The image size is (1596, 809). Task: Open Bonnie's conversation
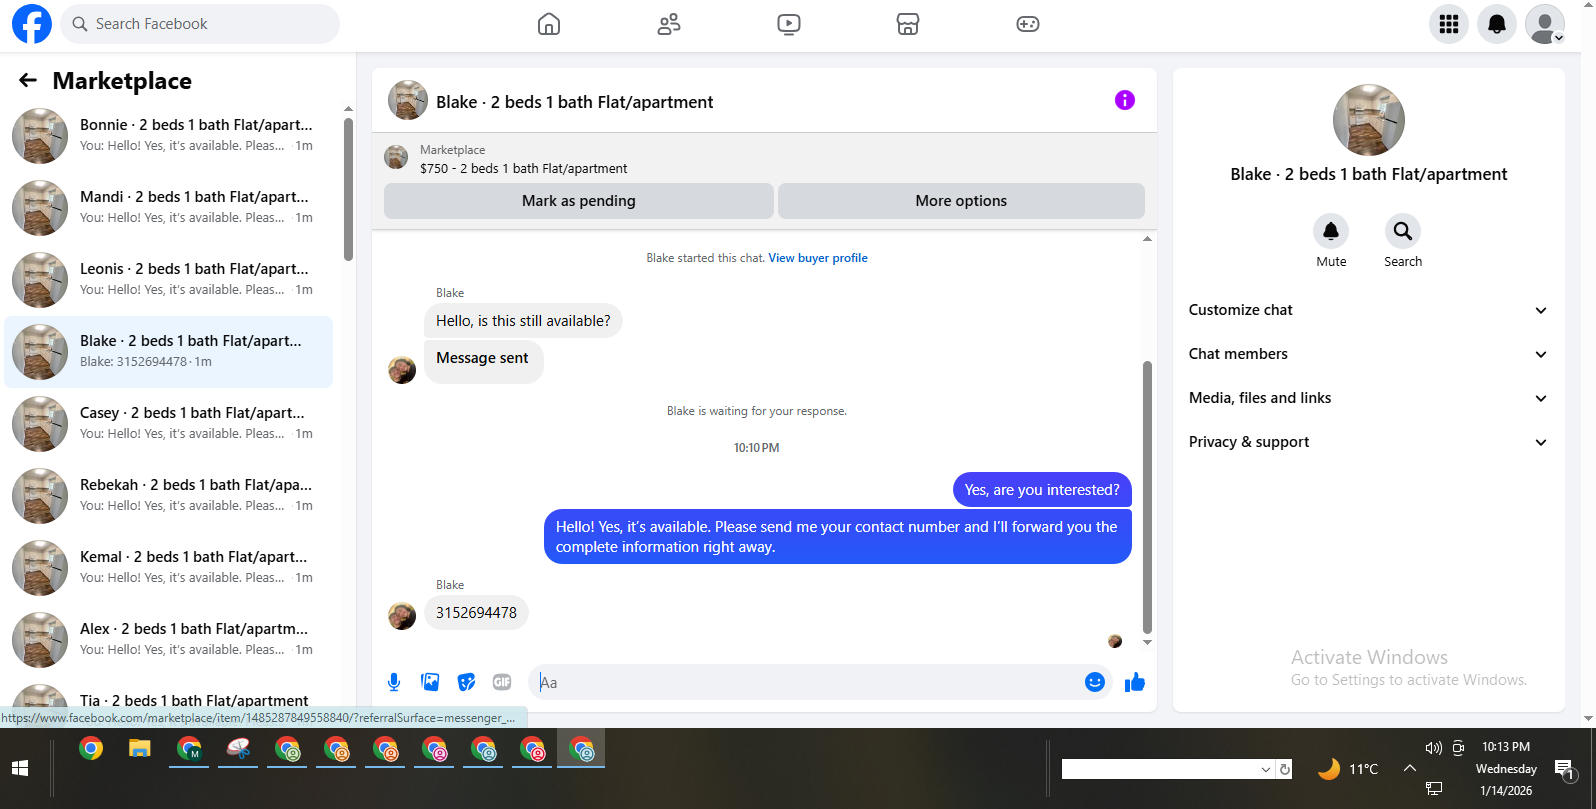pyautogui.click(x=168, y=136)
